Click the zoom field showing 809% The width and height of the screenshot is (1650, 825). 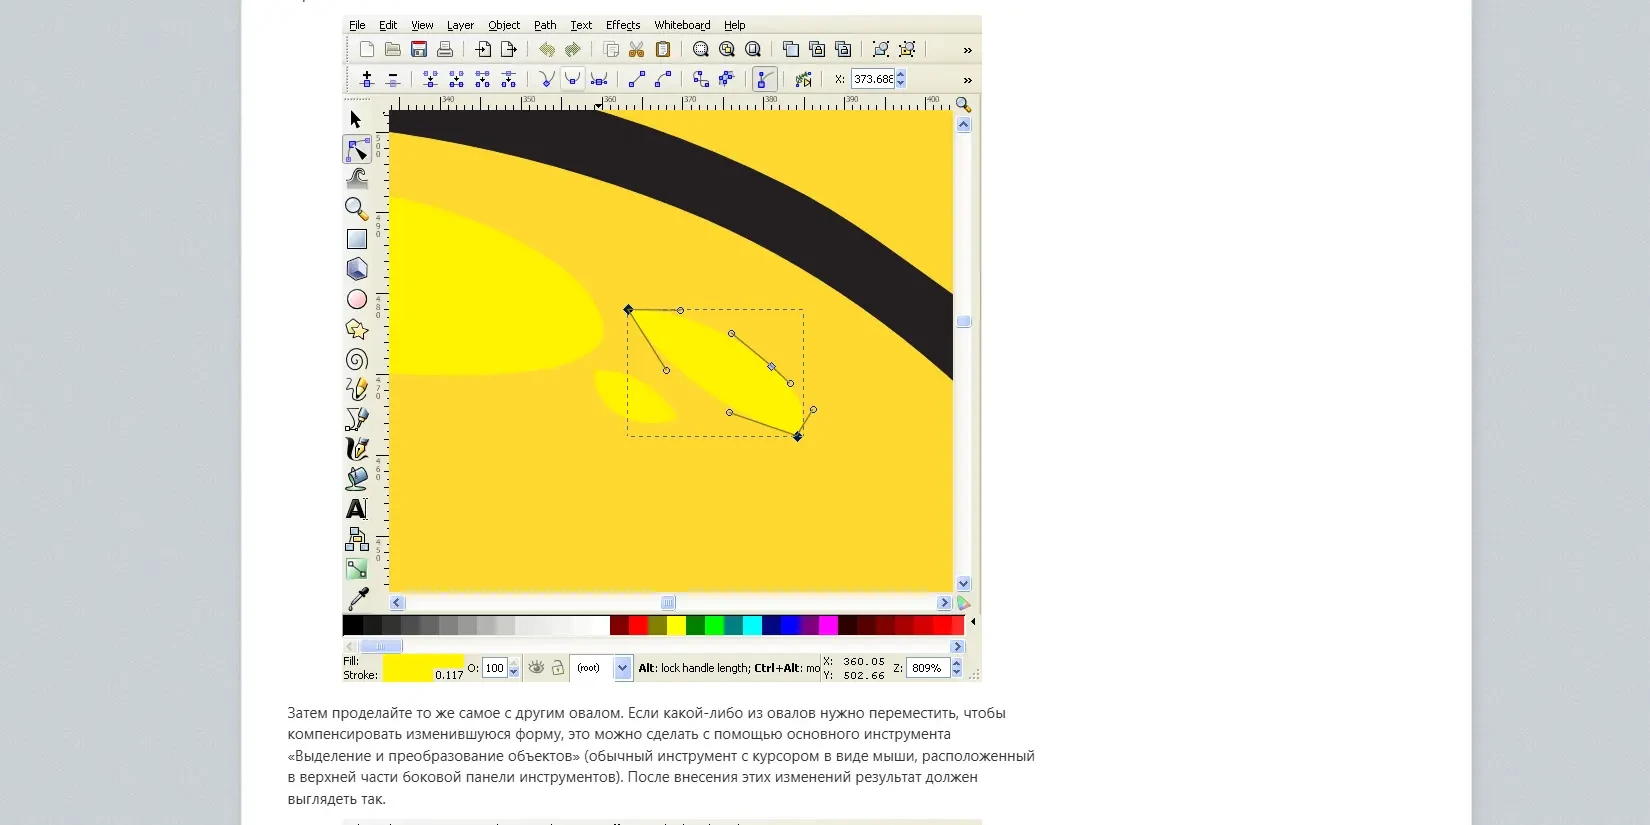(x=927, y=668)
